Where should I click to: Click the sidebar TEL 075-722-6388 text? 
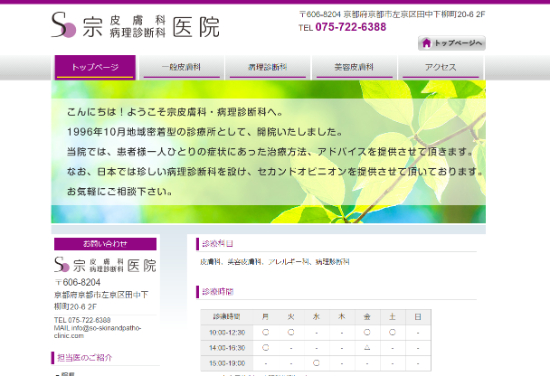[x=82, y=320]
